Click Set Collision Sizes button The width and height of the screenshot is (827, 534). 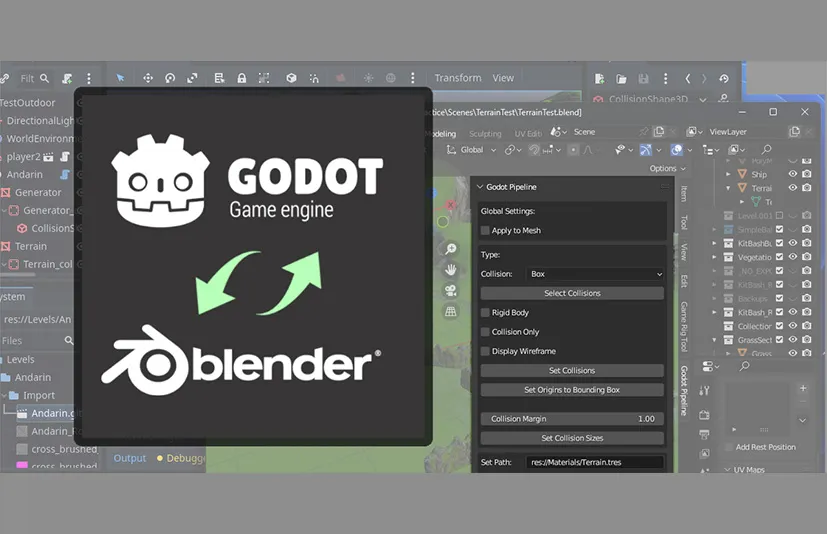coord(572,438)
